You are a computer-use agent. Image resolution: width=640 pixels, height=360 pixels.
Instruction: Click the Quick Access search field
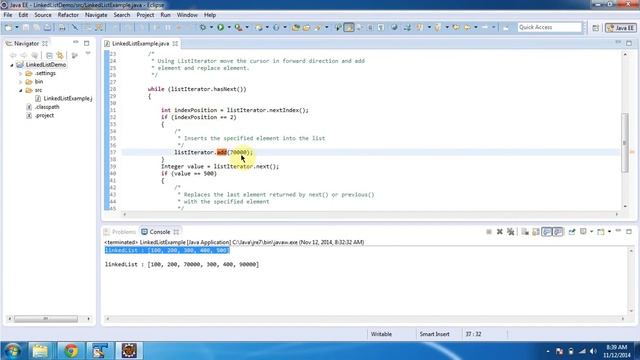pos(549,27)
